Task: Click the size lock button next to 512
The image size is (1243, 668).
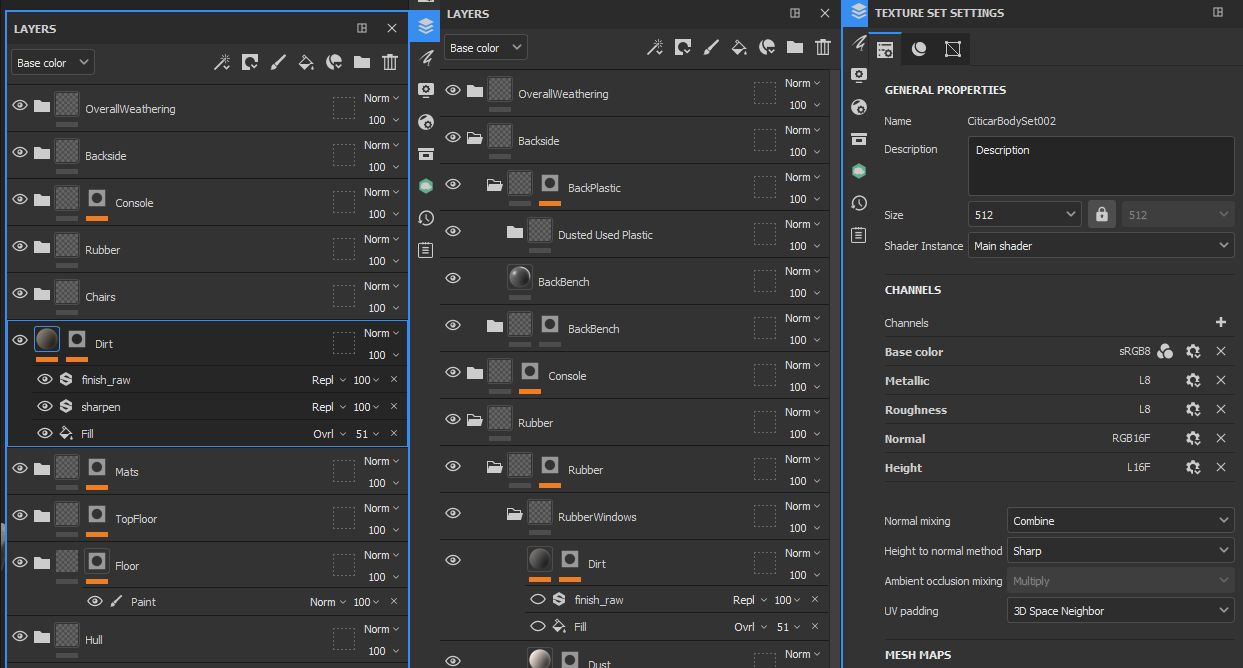Action: (1101, 215)
